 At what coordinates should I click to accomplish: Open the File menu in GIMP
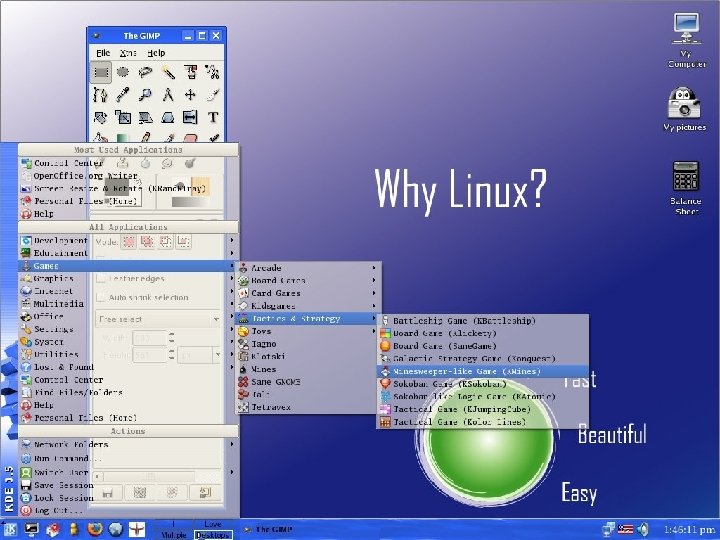[x=103, y=53]
